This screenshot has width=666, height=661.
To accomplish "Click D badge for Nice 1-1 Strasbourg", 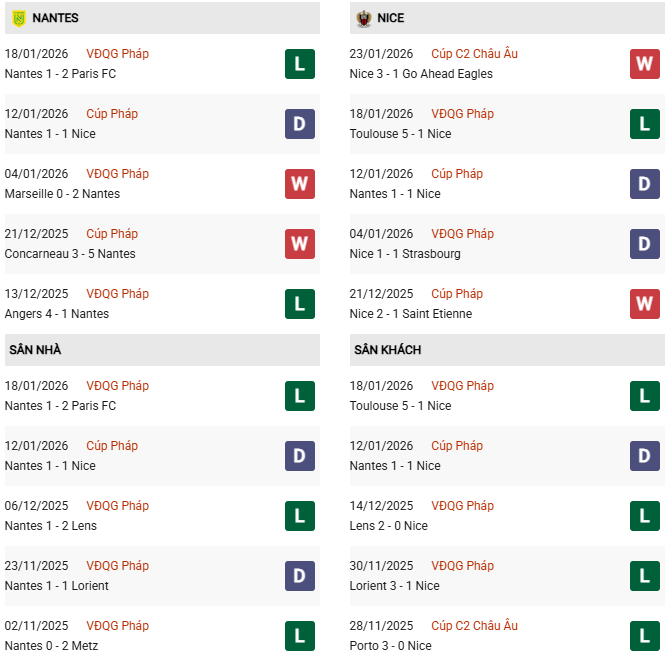I will click(645, 244).
